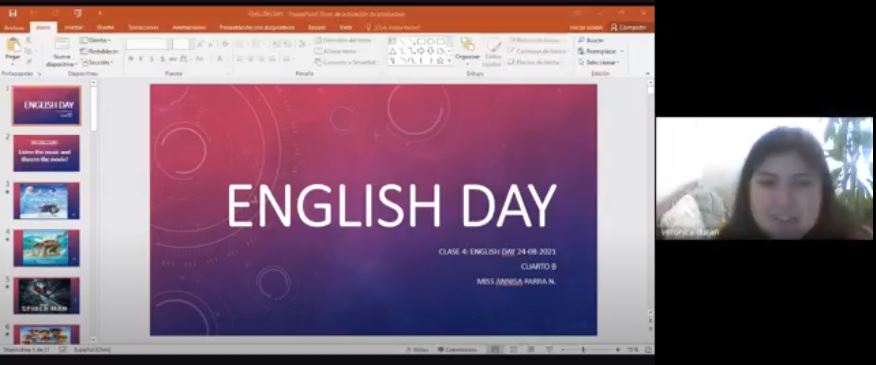
Task: Switch to the Animaciones tab
Action: 189,27
